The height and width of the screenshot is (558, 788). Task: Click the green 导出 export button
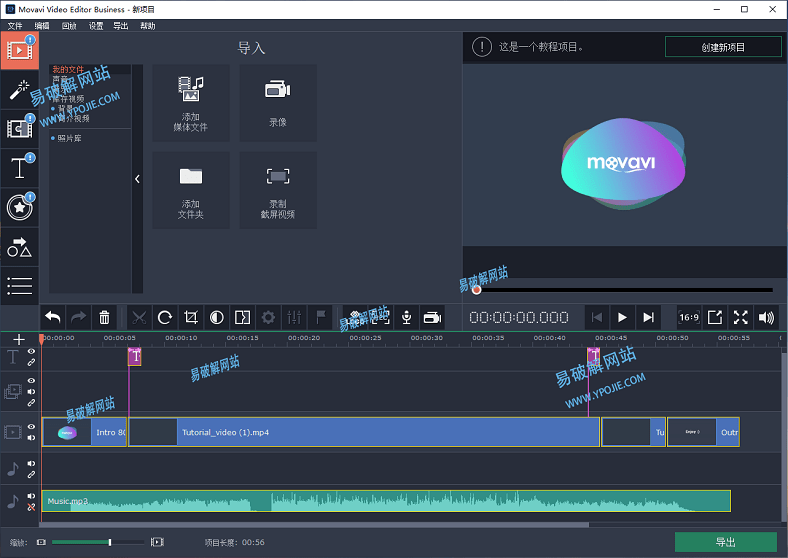726,542
